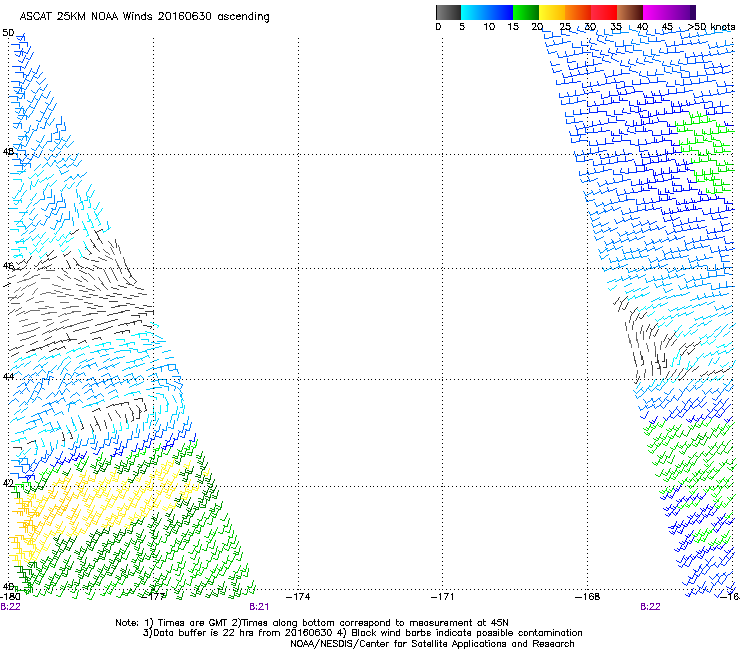Image resolution: width=740 pixels, height=650 pixels.
Task: Click the longitude label '-174'
Action: pyautogui.click(x=298, y=597)
